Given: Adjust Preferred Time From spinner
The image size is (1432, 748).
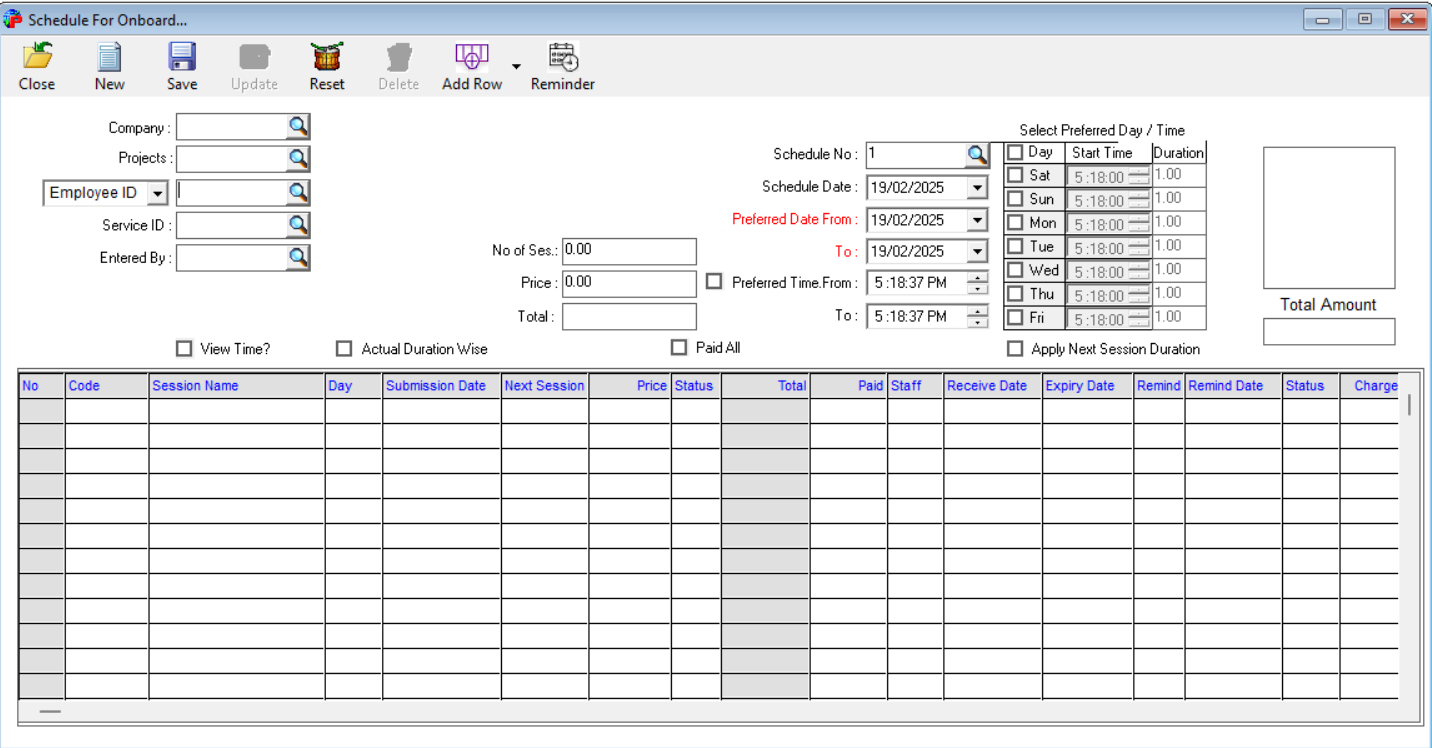Looking at the screenshot, I should [x=977, y=283].
